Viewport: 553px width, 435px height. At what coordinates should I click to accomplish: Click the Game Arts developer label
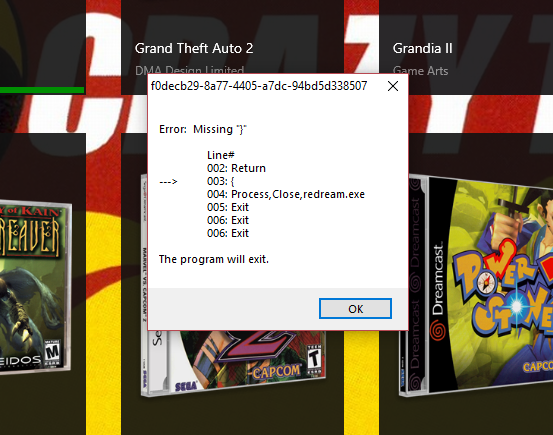[x=420, y=71]
